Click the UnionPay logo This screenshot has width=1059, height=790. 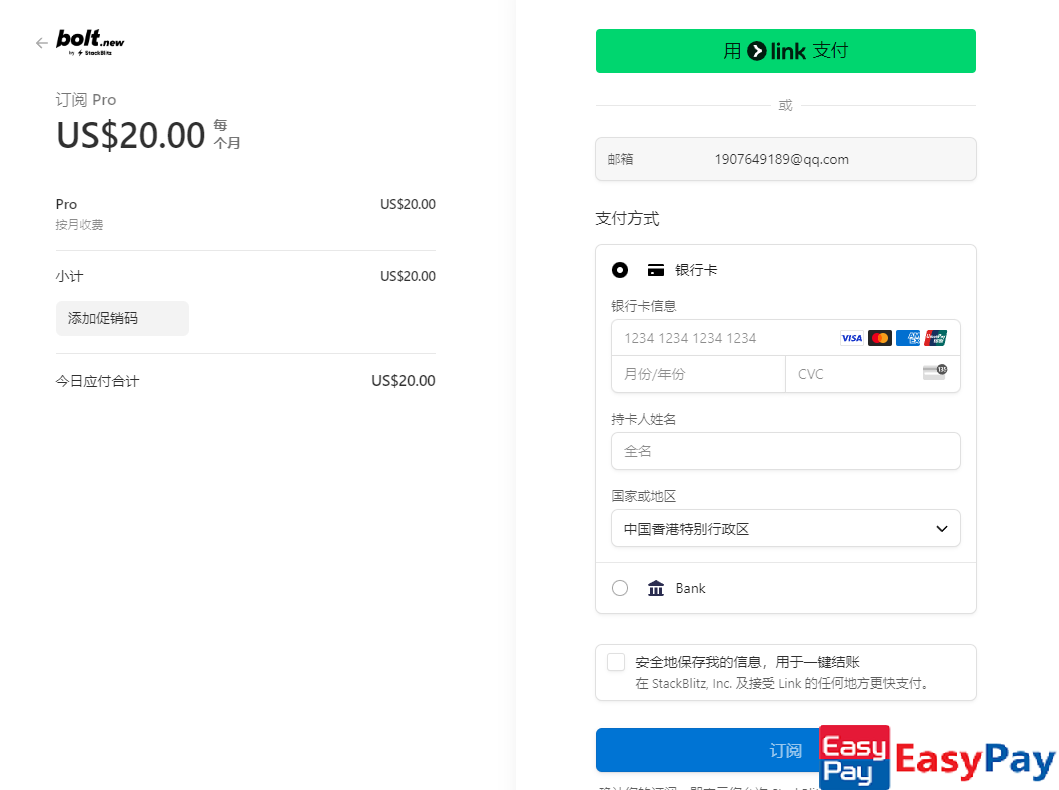click(x=936, y=338)
